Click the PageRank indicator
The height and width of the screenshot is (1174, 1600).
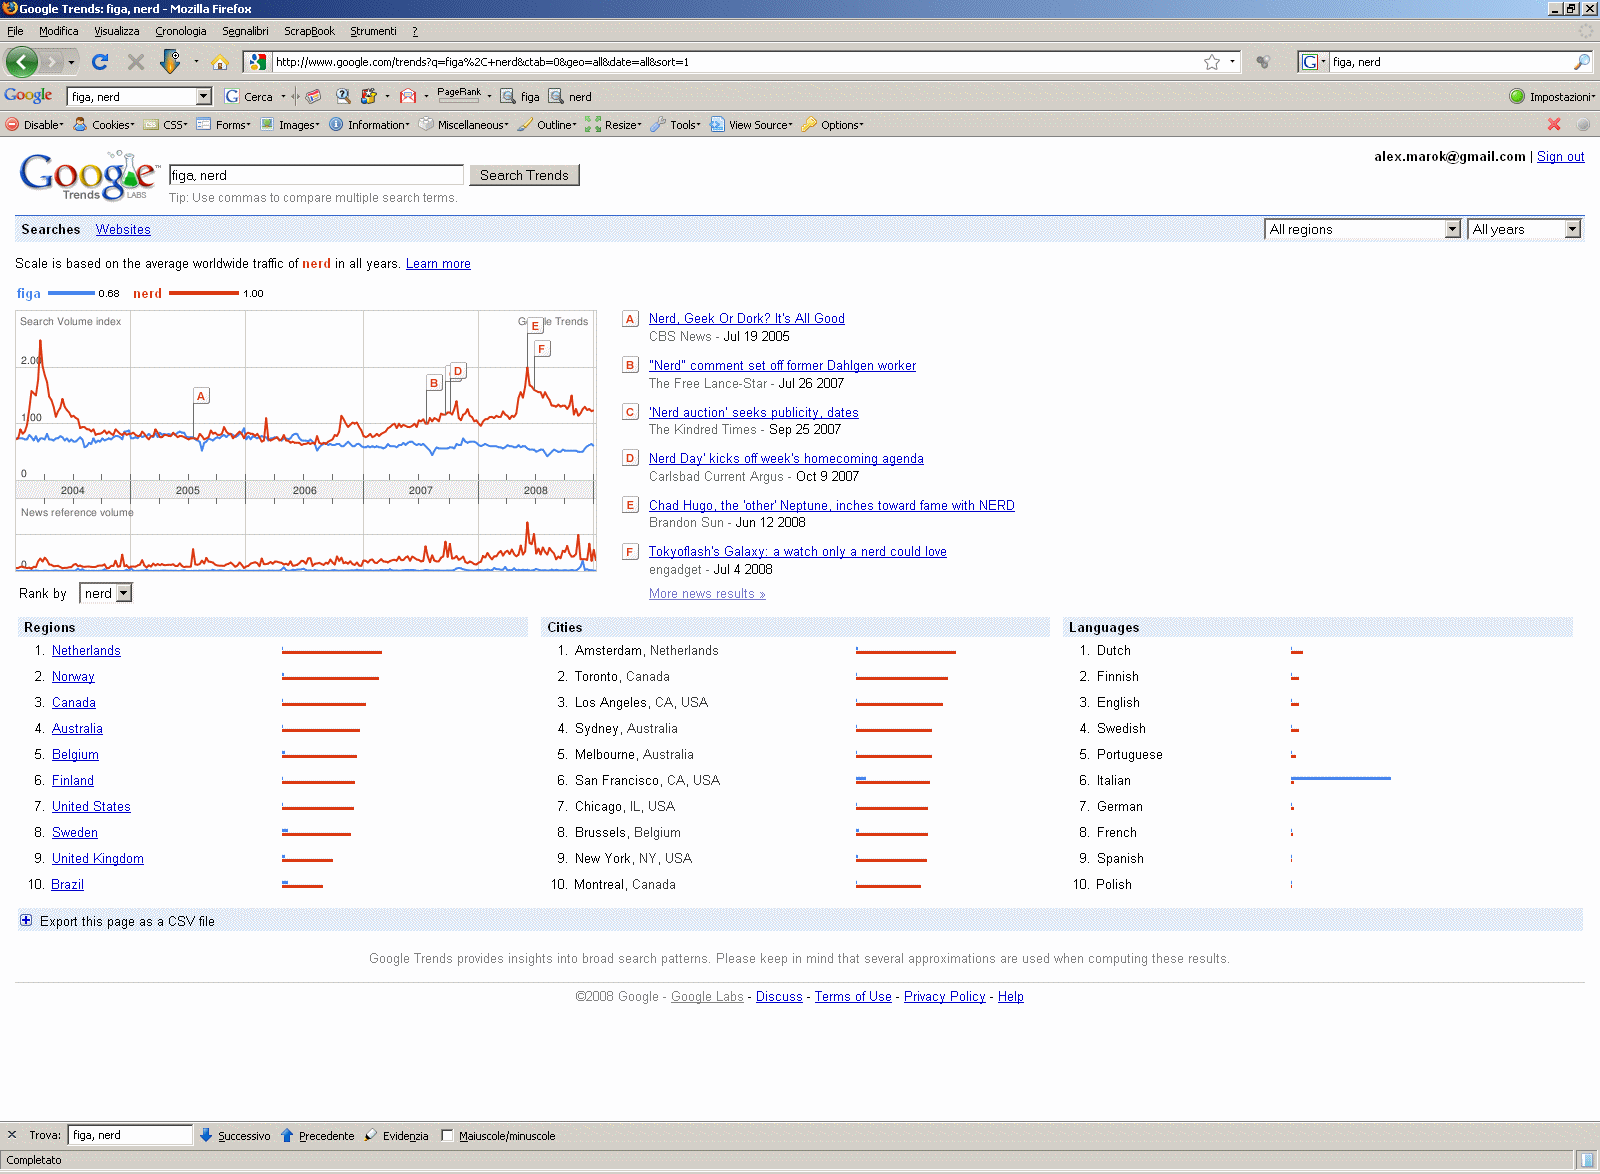point(459,95)
